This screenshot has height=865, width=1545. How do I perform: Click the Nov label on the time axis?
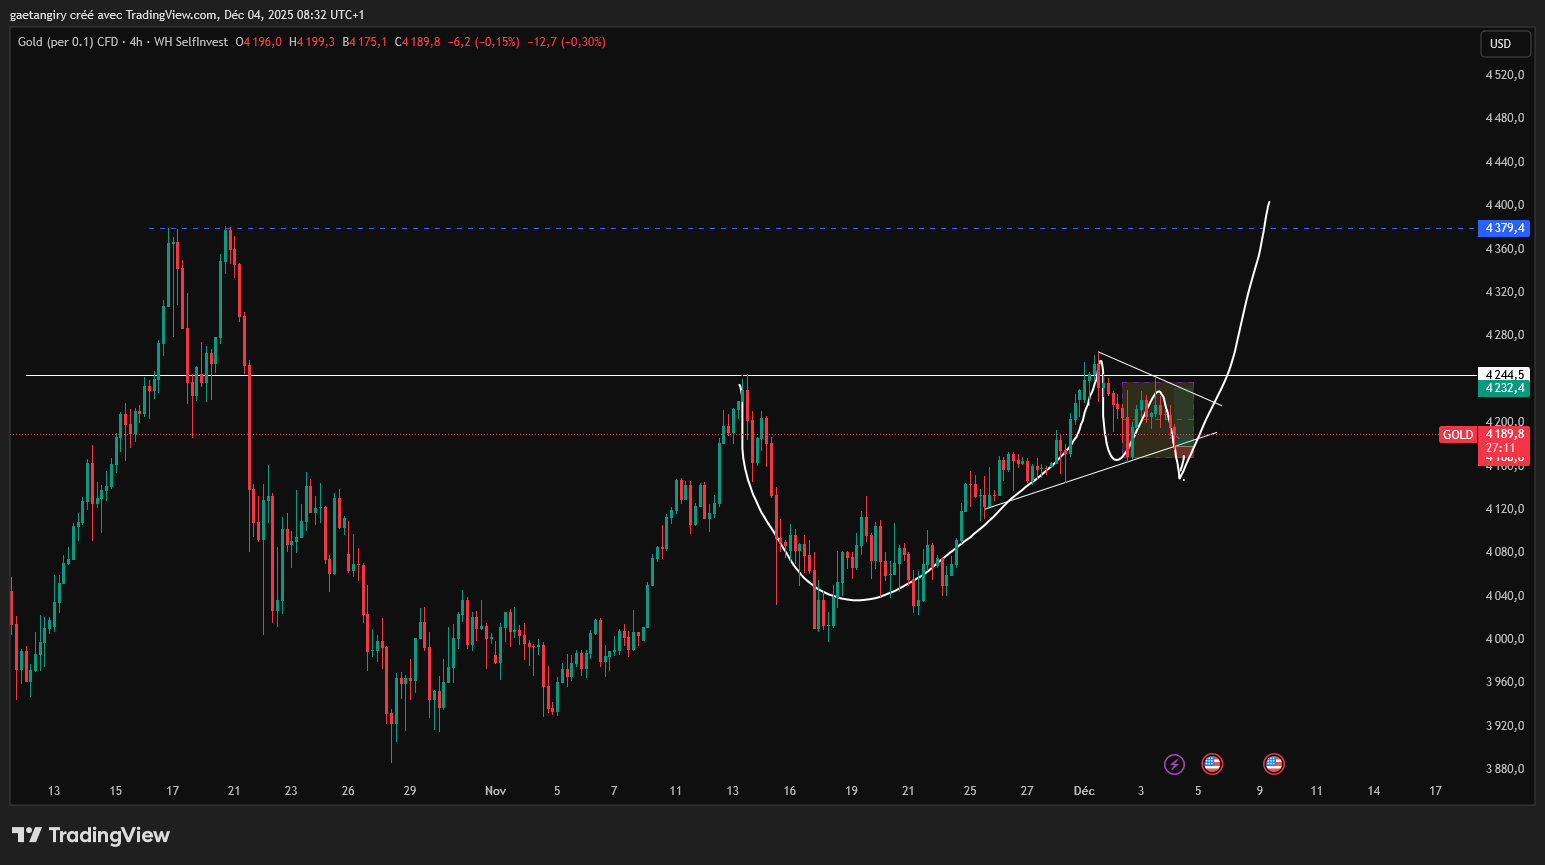(495, 791)
